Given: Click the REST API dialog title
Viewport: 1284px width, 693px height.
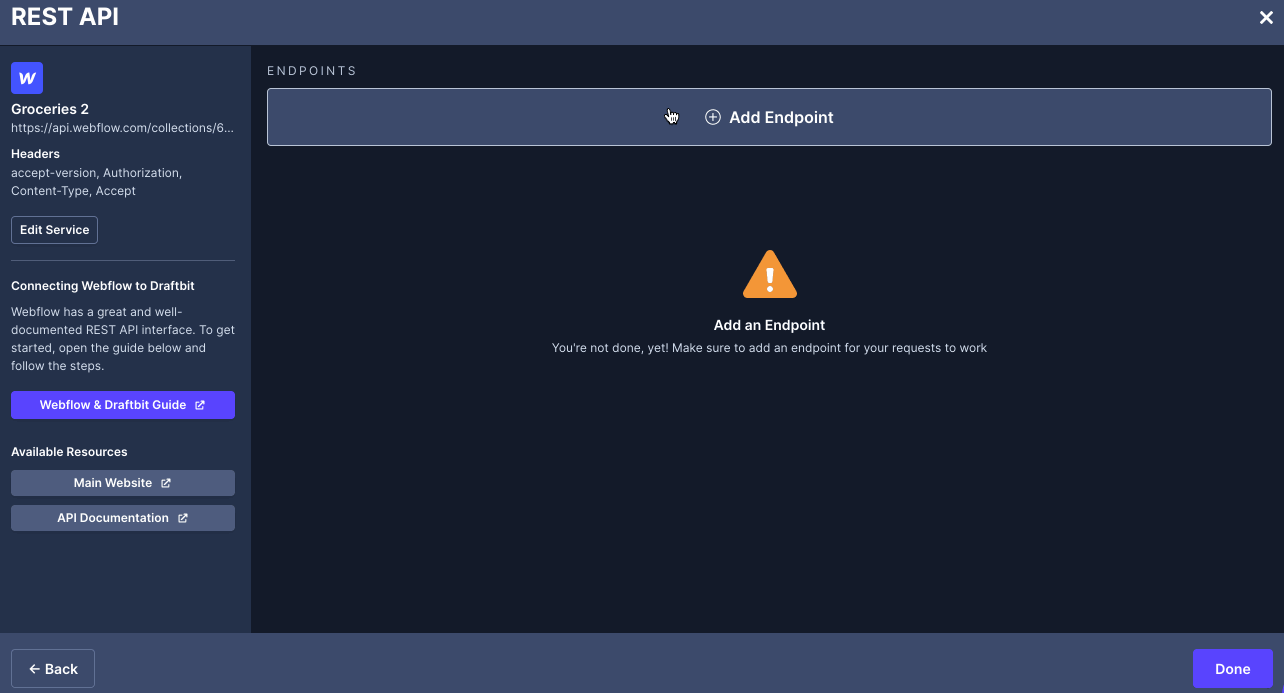Looking at the screenshot, I should coord(65,17).
